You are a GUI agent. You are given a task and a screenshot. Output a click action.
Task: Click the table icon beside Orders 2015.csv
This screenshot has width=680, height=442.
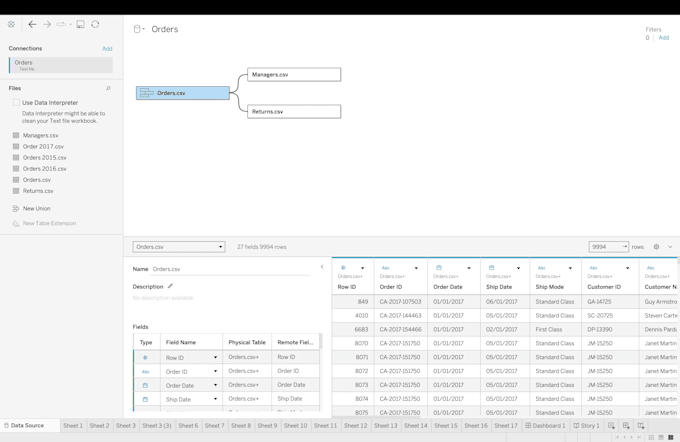click(16, 157)
